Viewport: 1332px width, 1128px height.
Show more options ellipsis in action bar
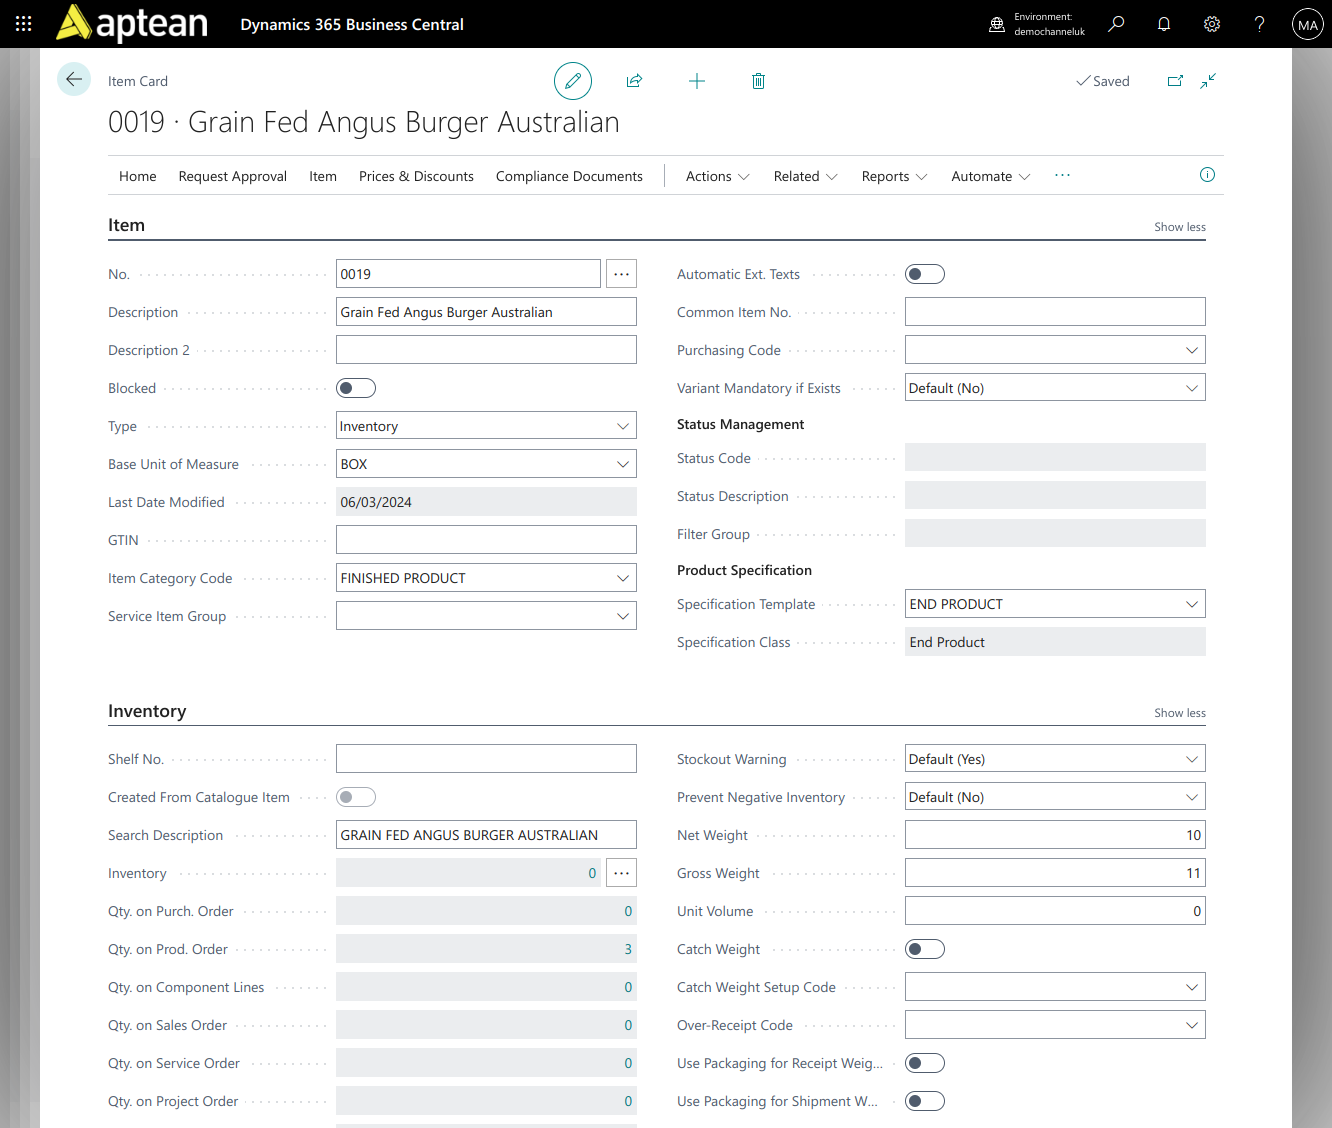coord(1062,175)
